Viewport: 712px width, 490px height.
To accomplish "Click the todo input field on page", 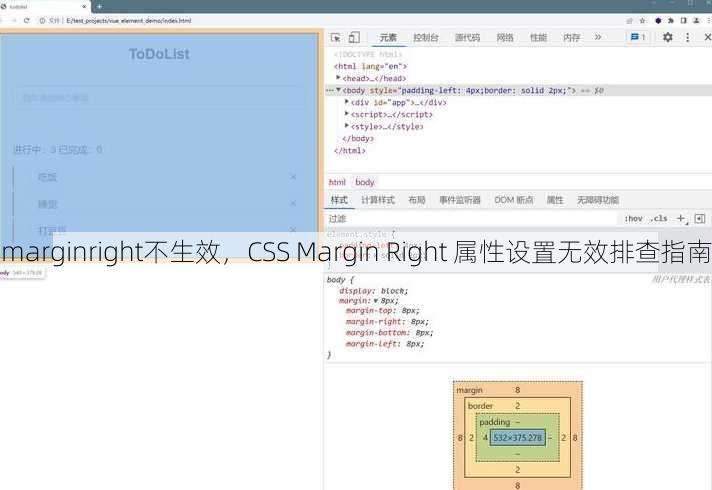I will [x=160, y=97].
